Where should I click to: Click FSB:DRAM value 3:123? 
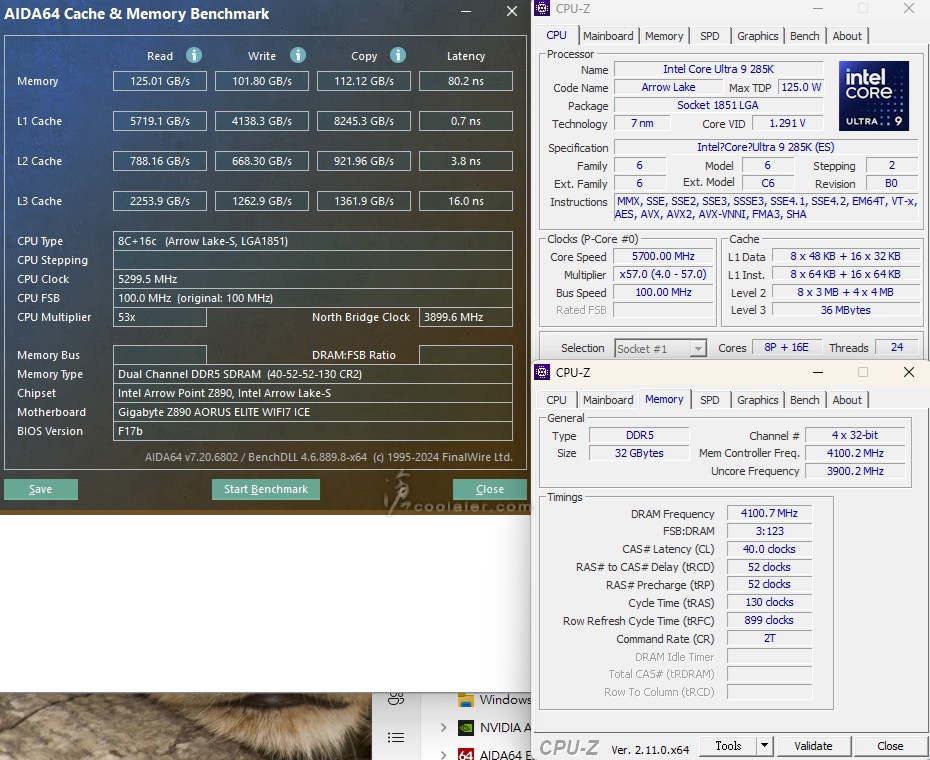pyautogui.click(x=769, y=531)
